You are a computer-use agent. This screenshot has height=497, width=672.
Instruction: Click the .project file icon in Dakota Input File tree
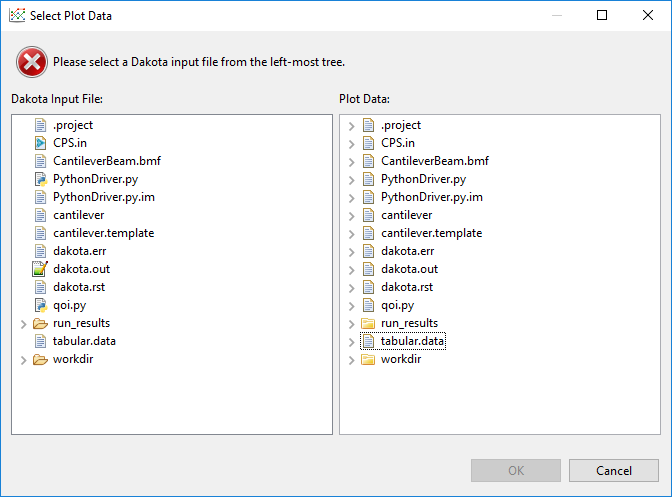(40, 125)
